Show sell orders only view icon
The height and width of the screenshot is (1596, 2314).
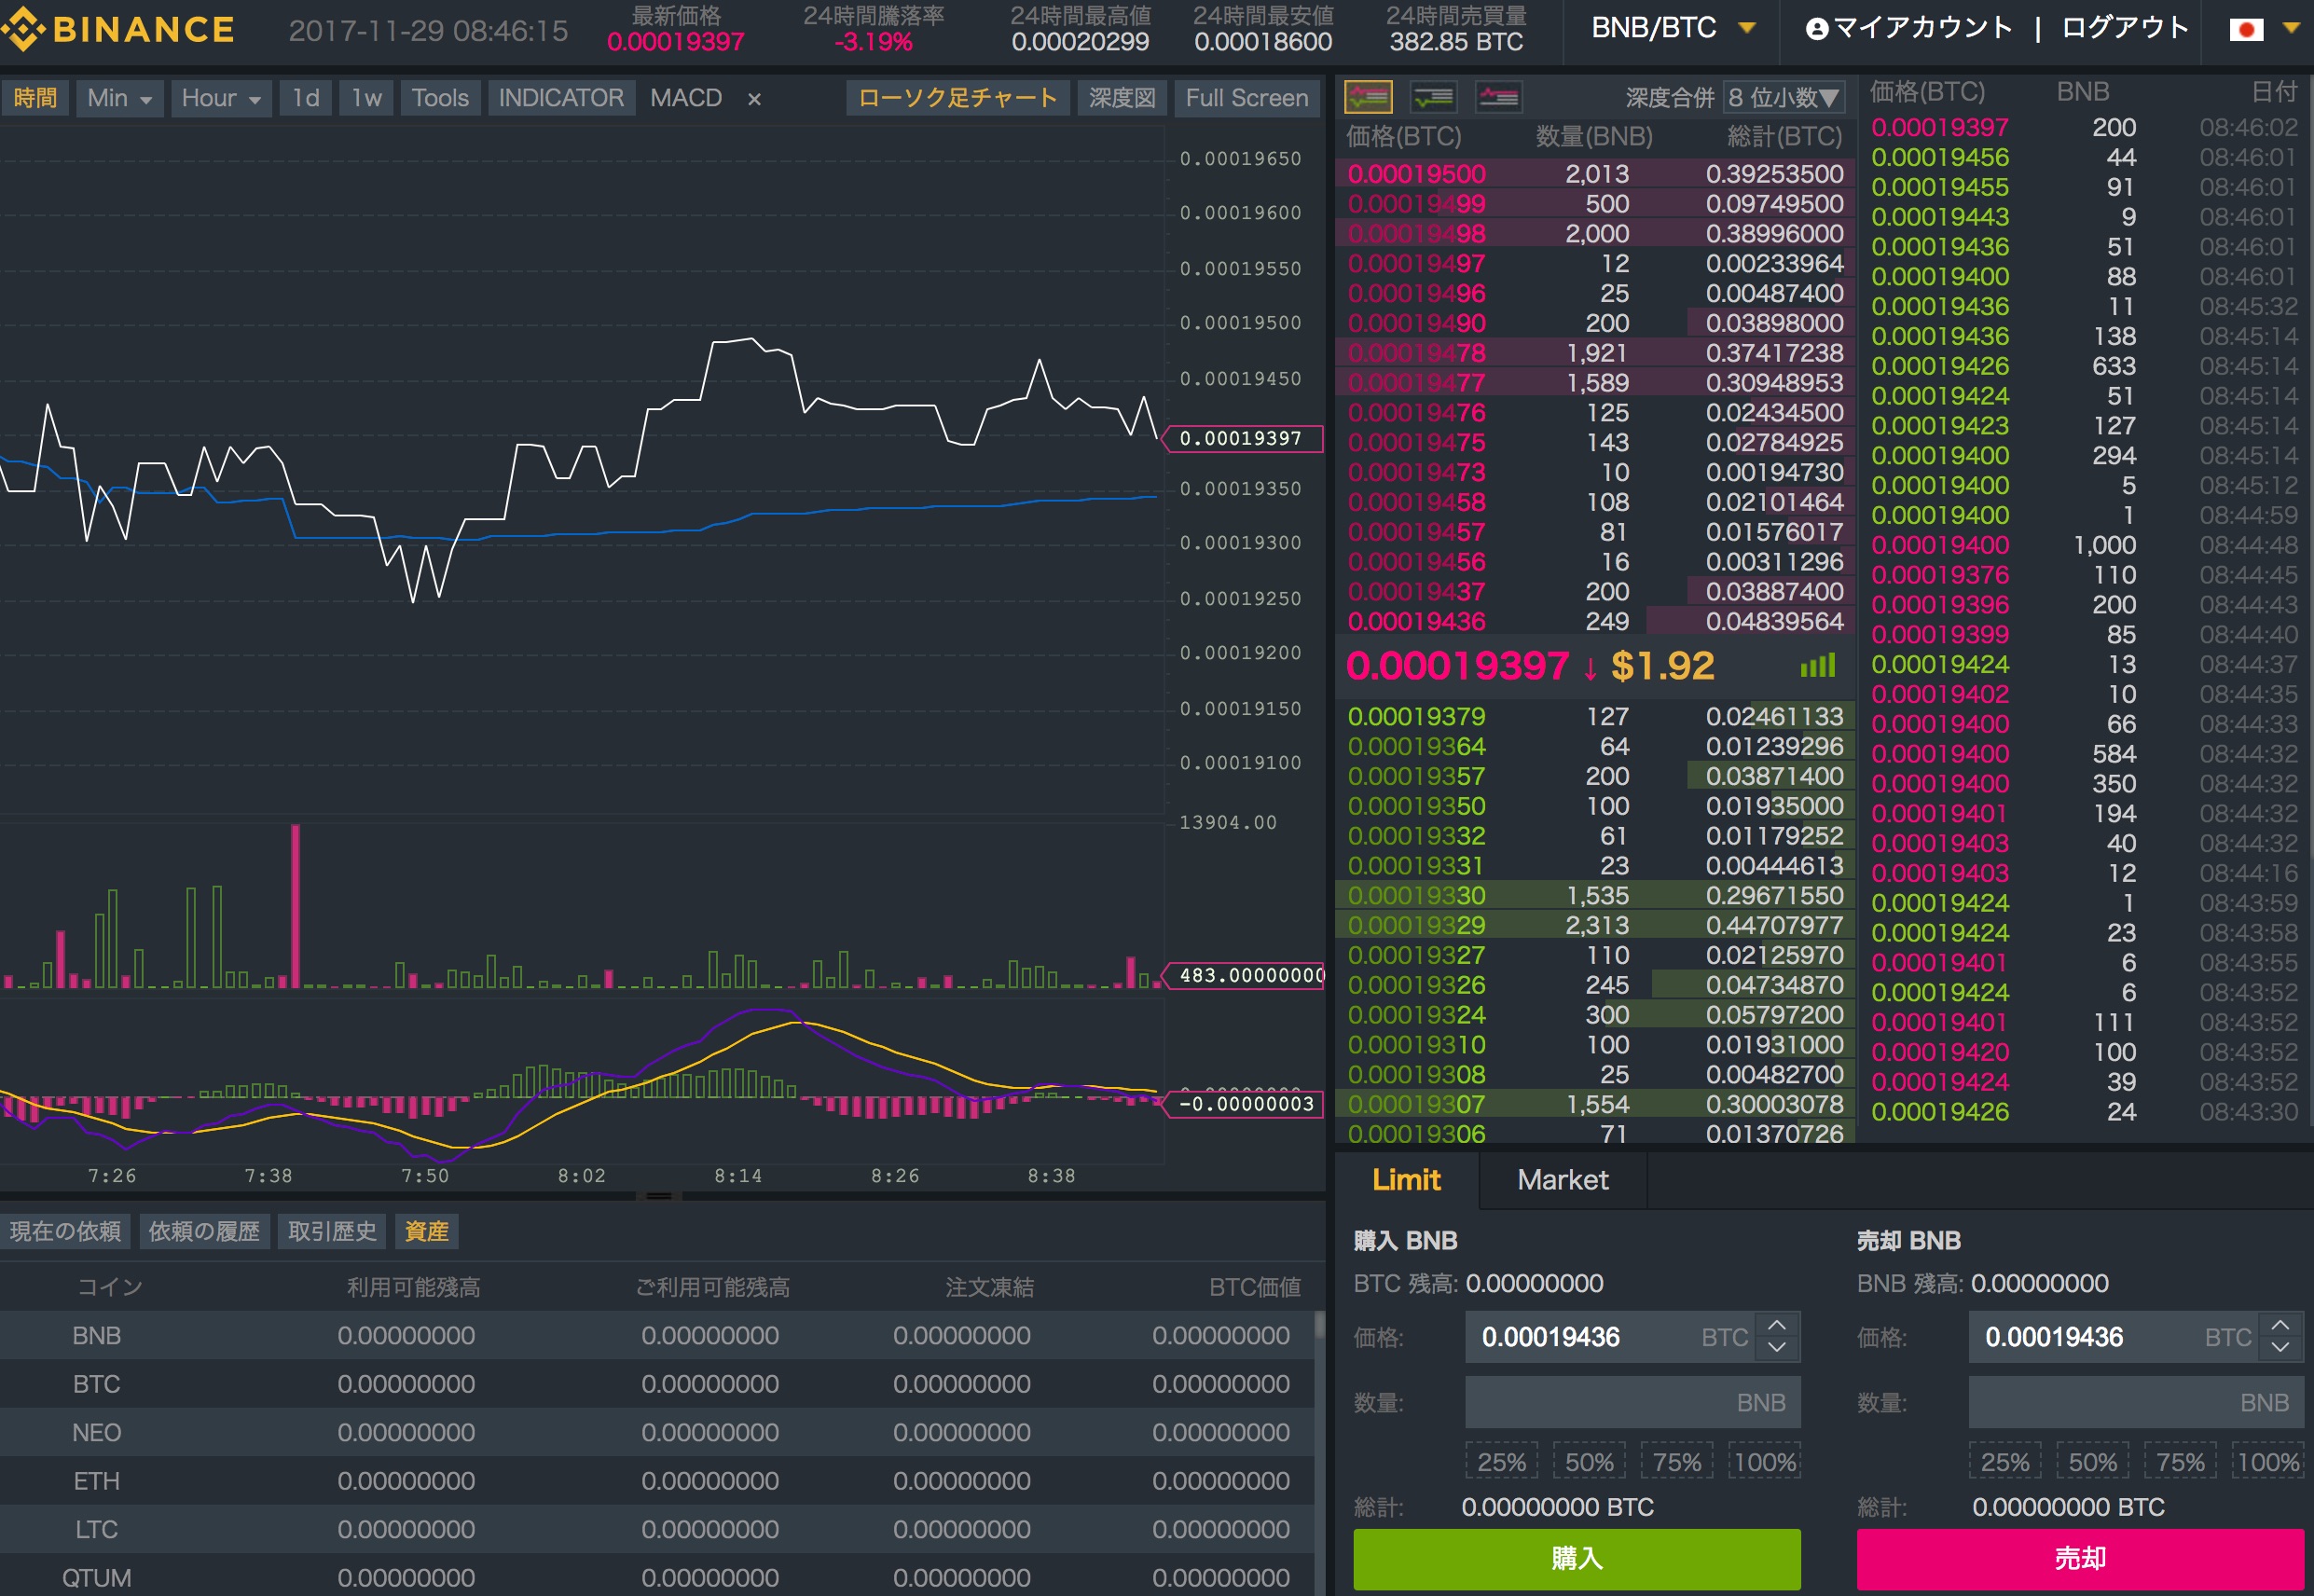pyautogui.click(x=1498, y=97)
